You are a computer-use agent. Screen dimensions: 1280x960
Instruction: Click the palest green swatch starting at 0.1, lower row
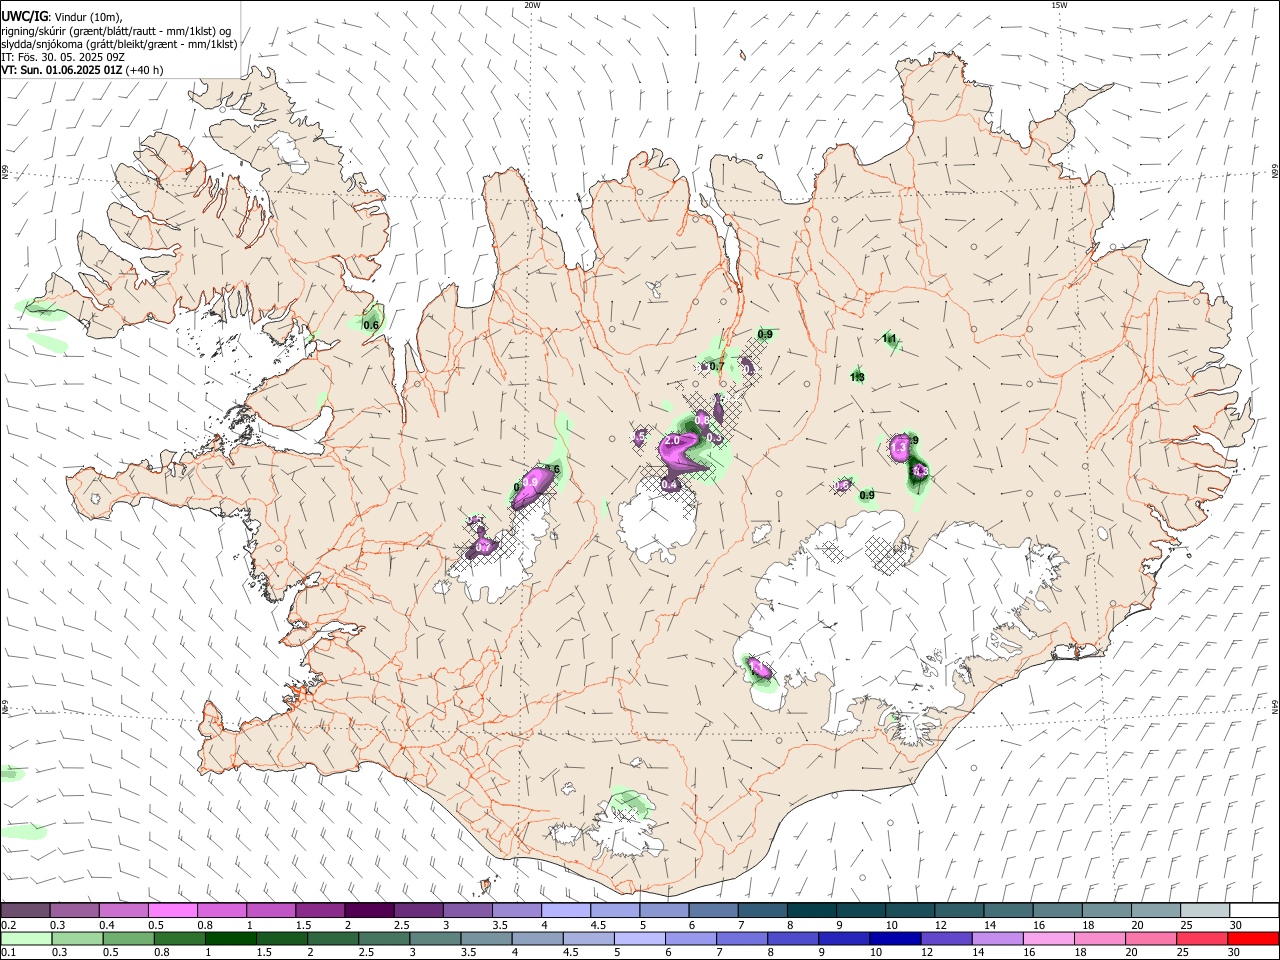click(x=26, y=939)
